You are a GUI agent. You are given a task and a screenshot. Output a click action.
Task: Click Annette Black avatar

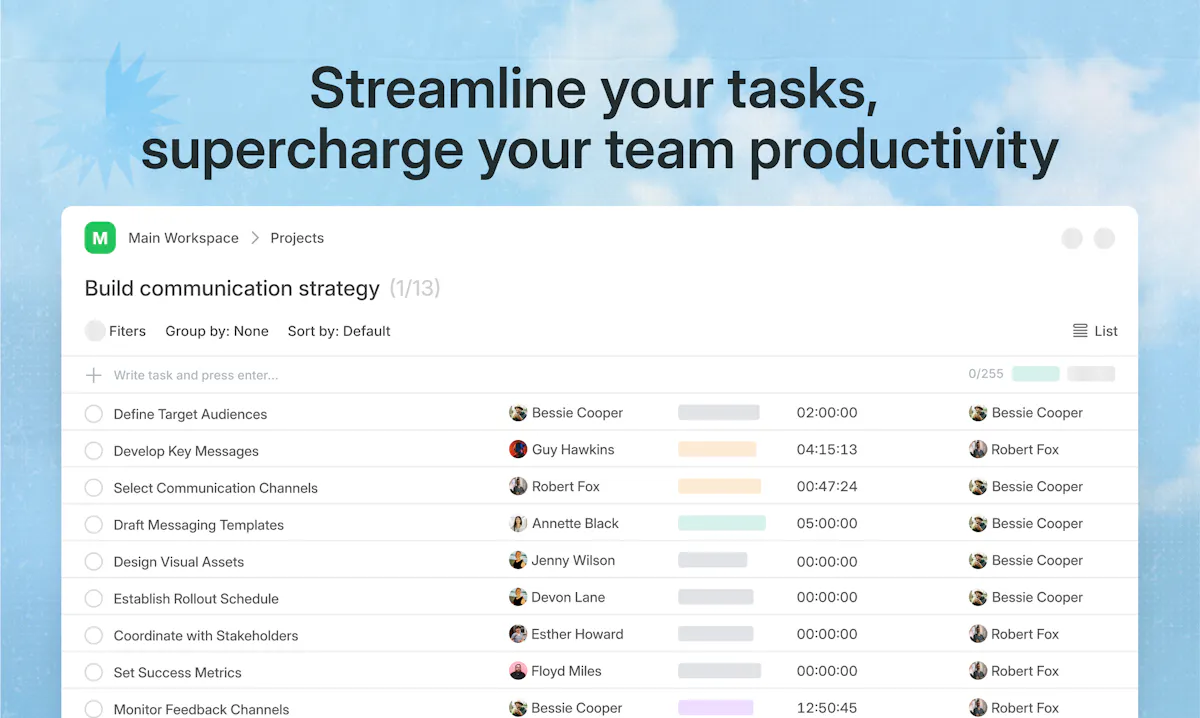[518, 524]
